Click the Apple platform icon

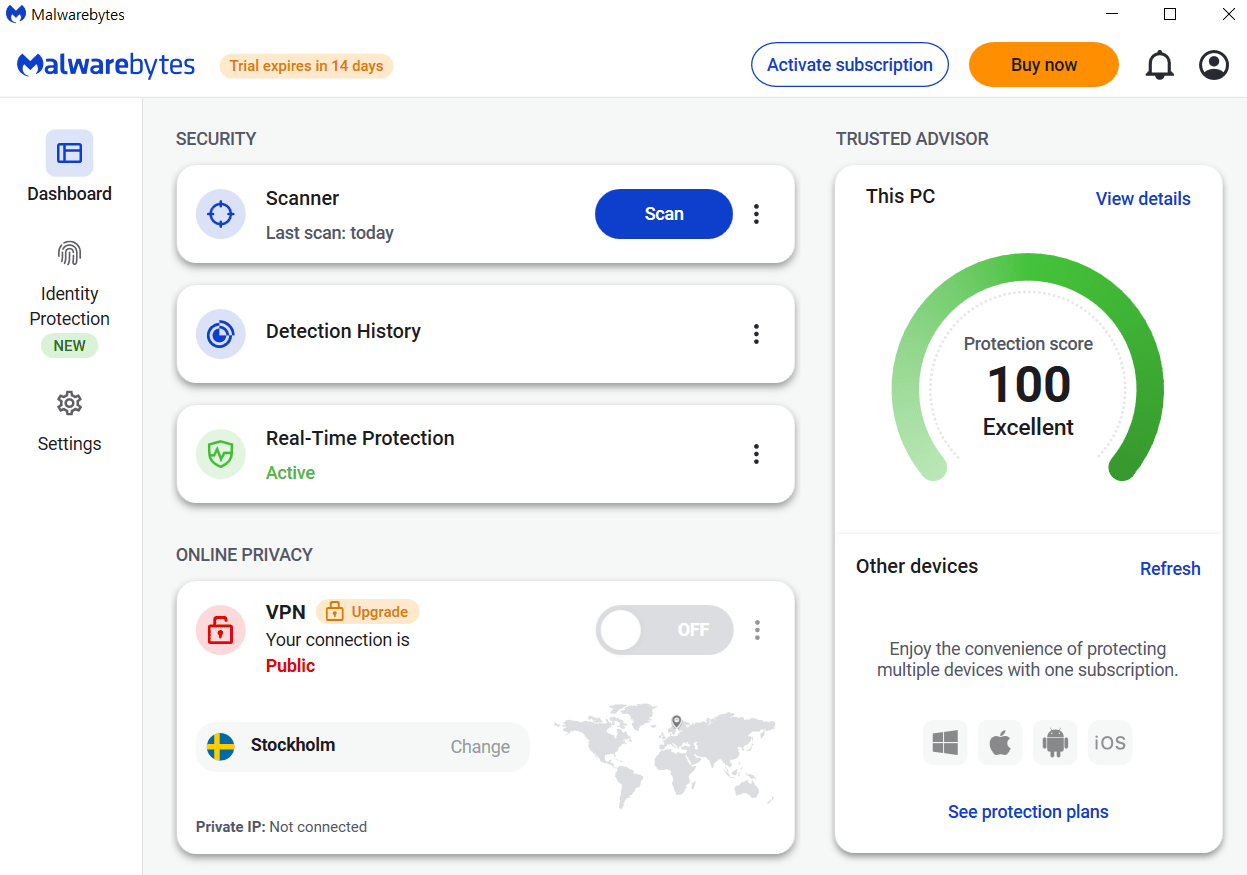tap(1000, 742)
